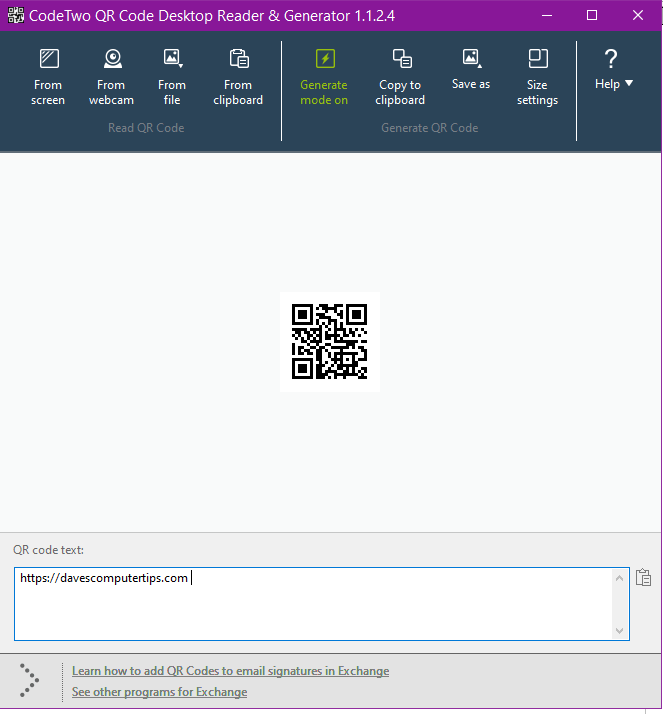Copy the generated QR code to clipboard
The image size is (663, 714).
coord(400,77)
